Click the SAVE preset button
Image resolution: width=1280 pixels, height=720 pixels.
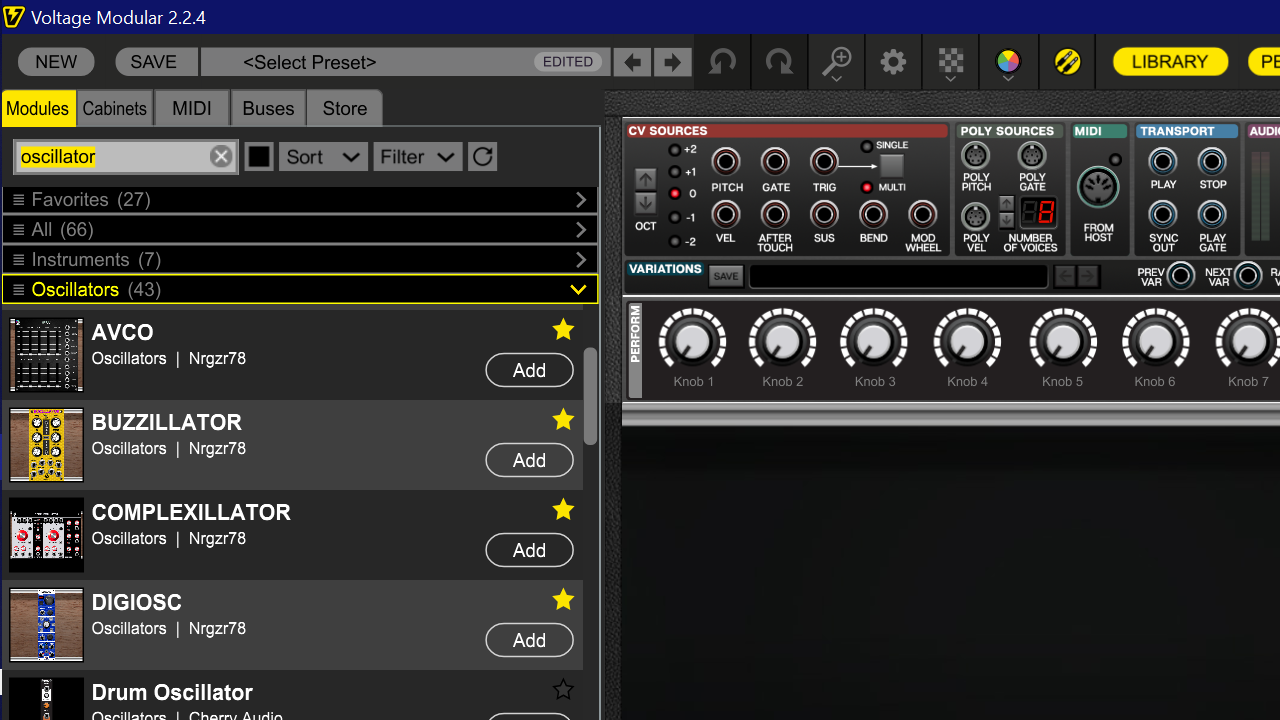154,62
